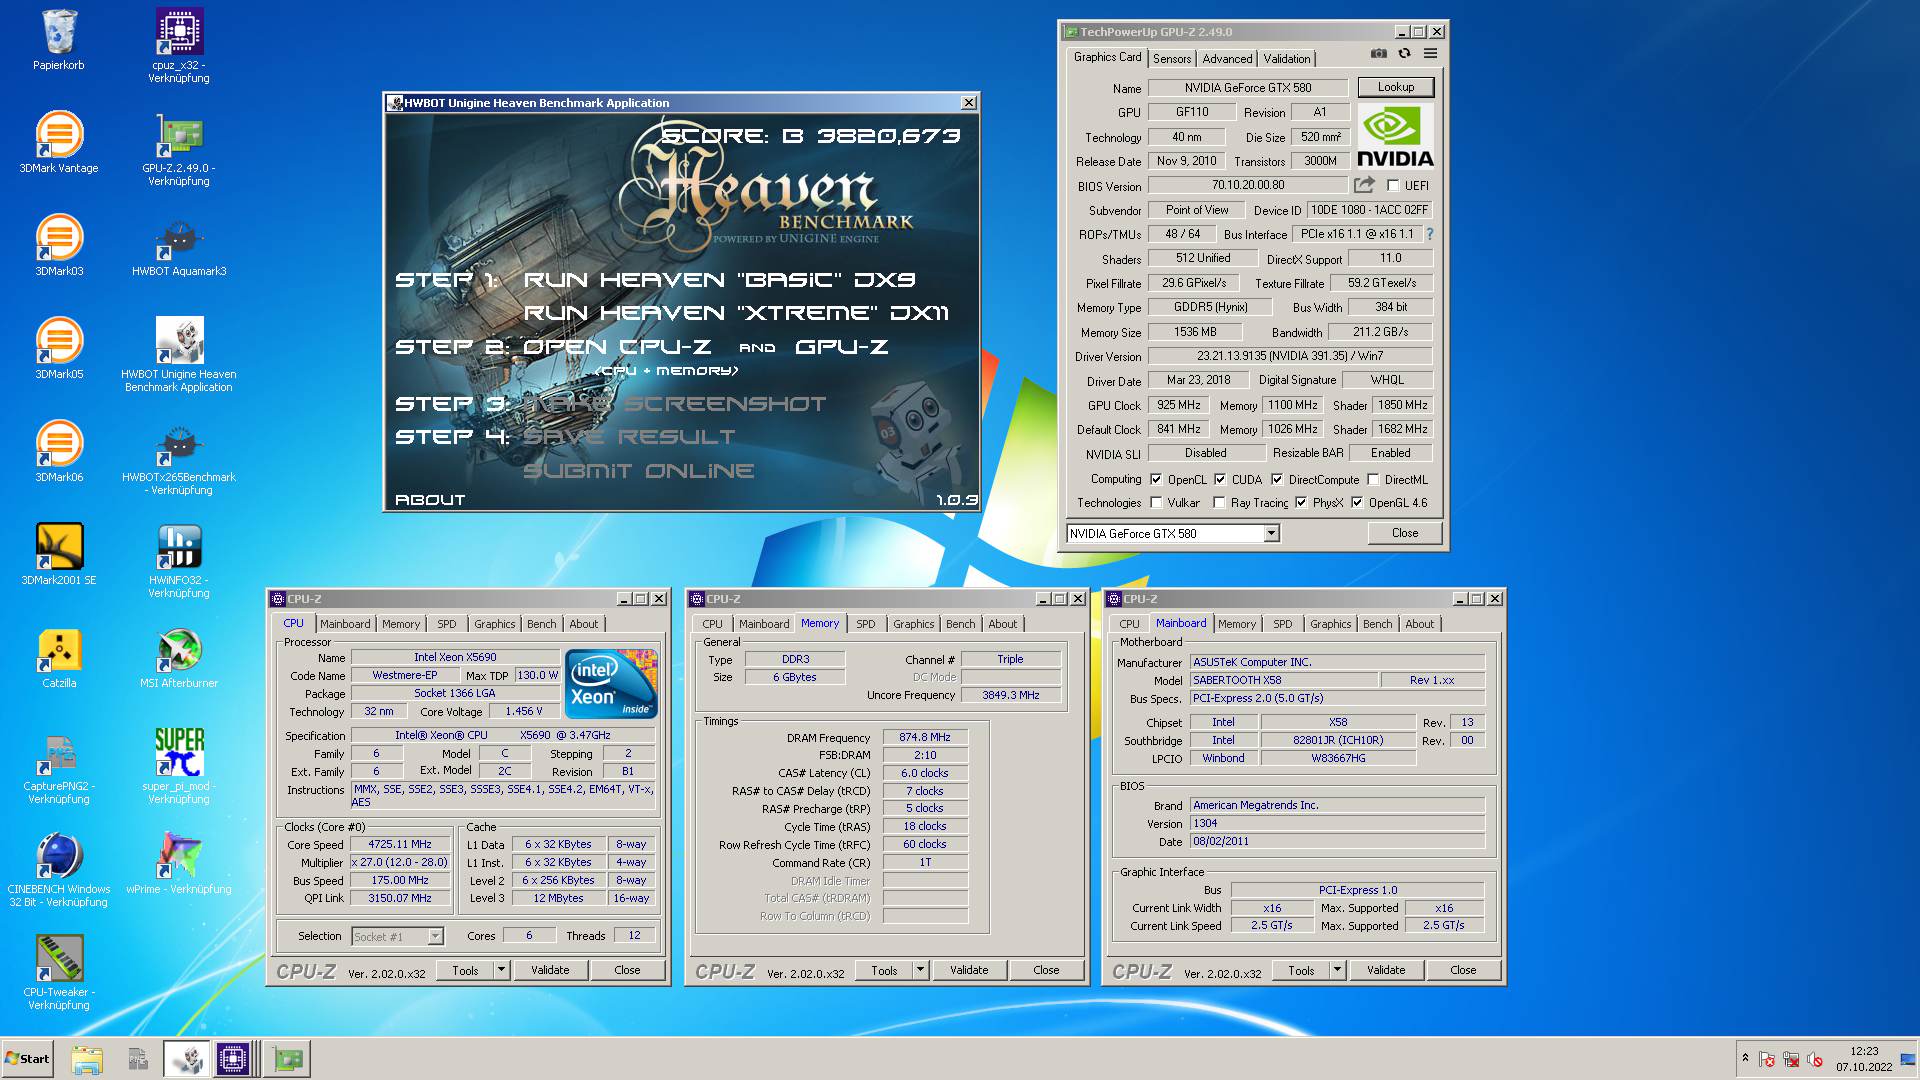The image size is (1920, 1080).
Task: Open the HWiNFO32 desktop shortcut
Action: tap(179, 560)
